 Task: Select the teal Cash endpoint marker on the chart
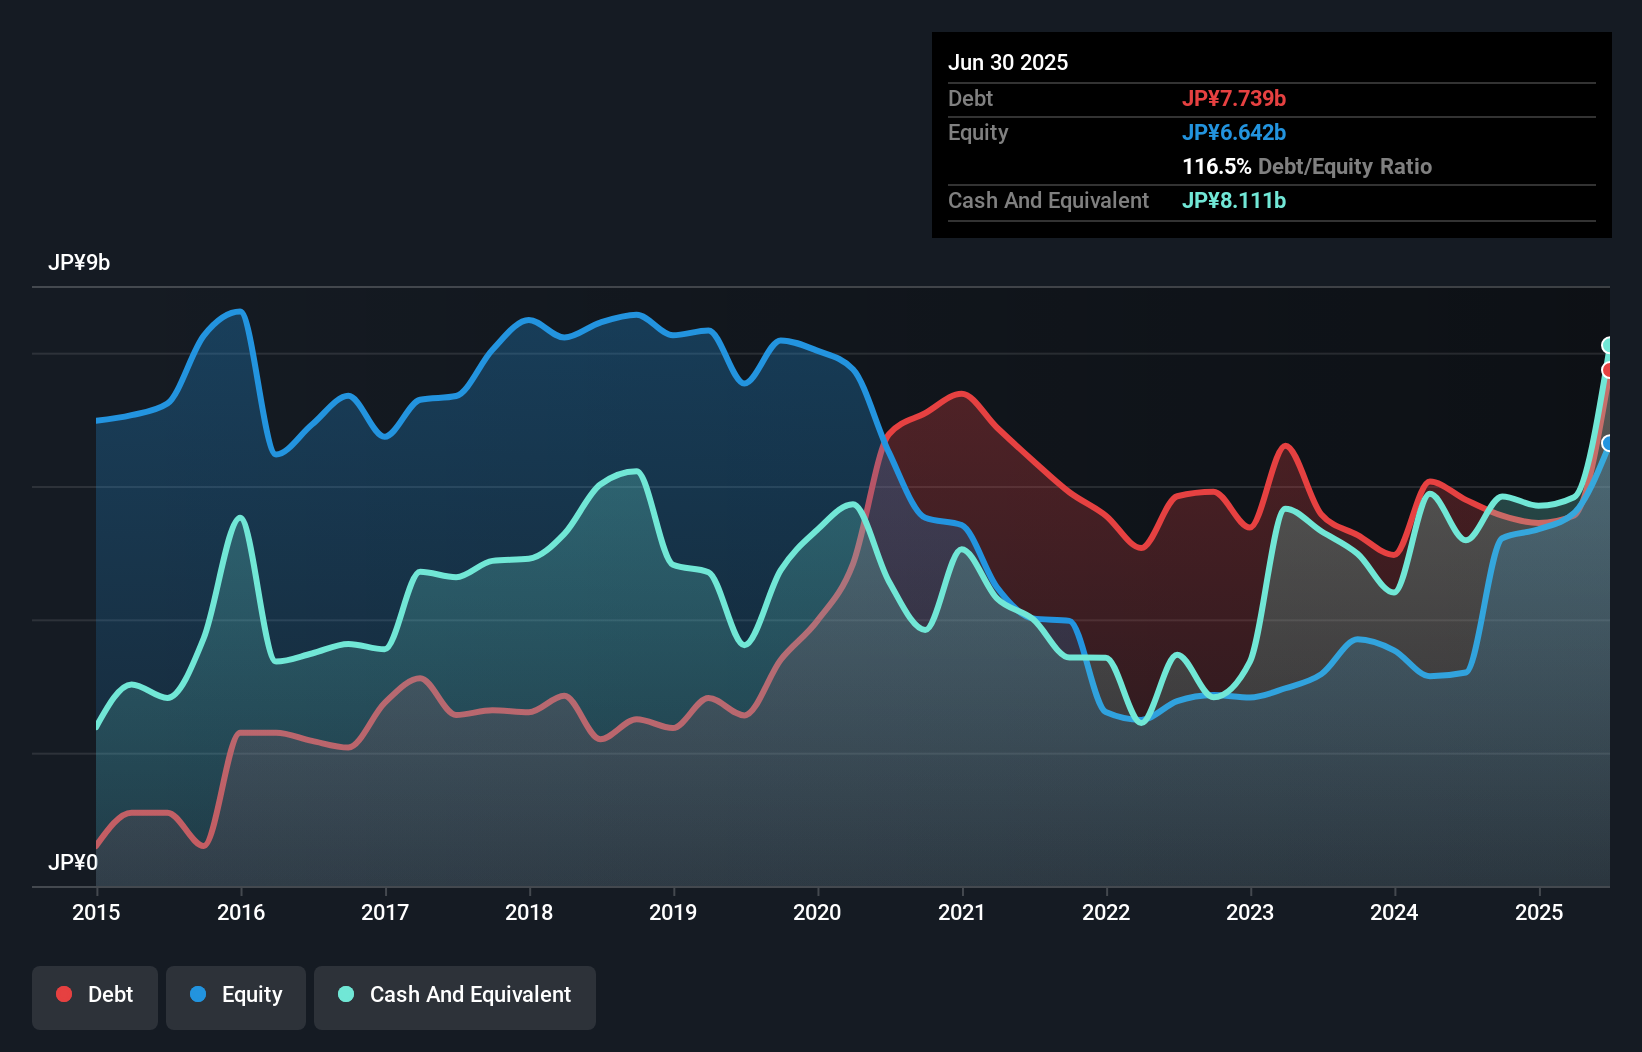1608,344
